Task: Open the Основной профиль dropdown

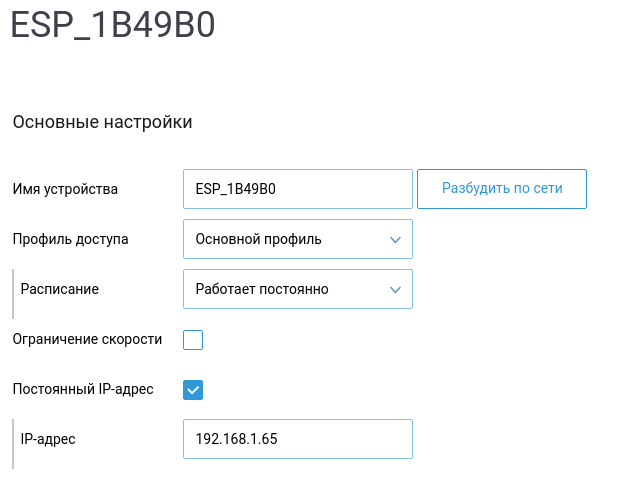Action: (298, 239)
